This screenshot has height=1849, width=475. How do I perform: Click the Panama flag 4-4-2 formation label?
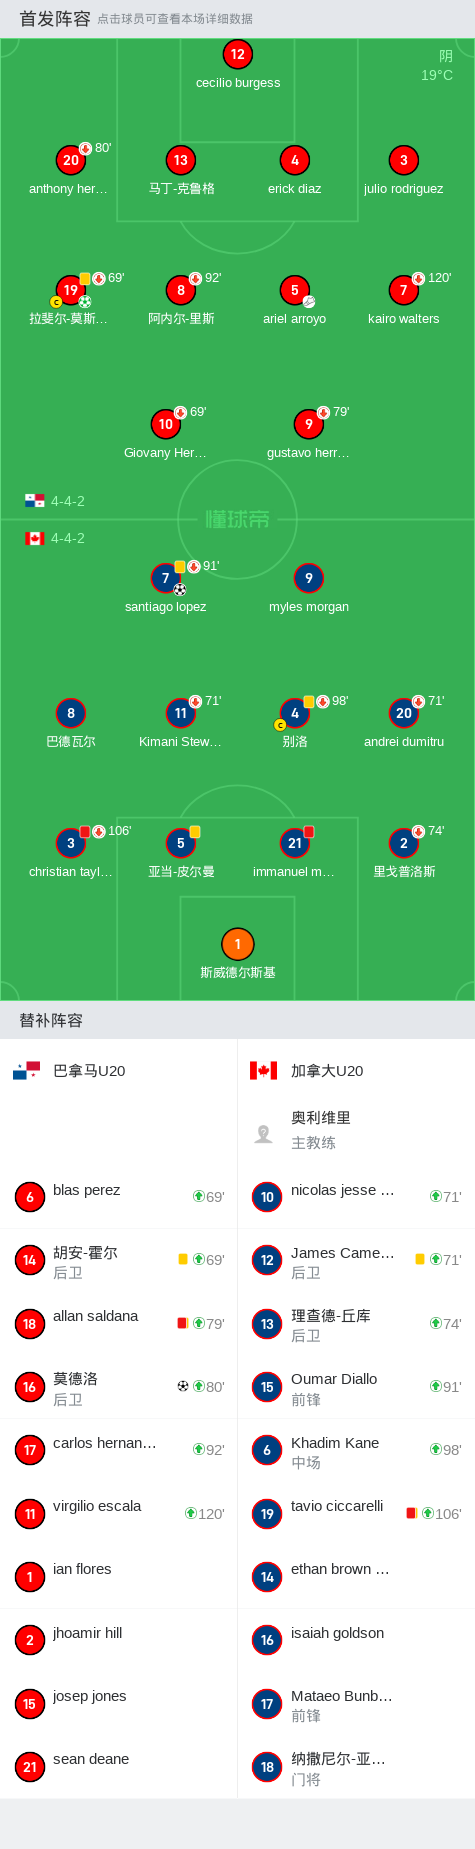point(55,501)
